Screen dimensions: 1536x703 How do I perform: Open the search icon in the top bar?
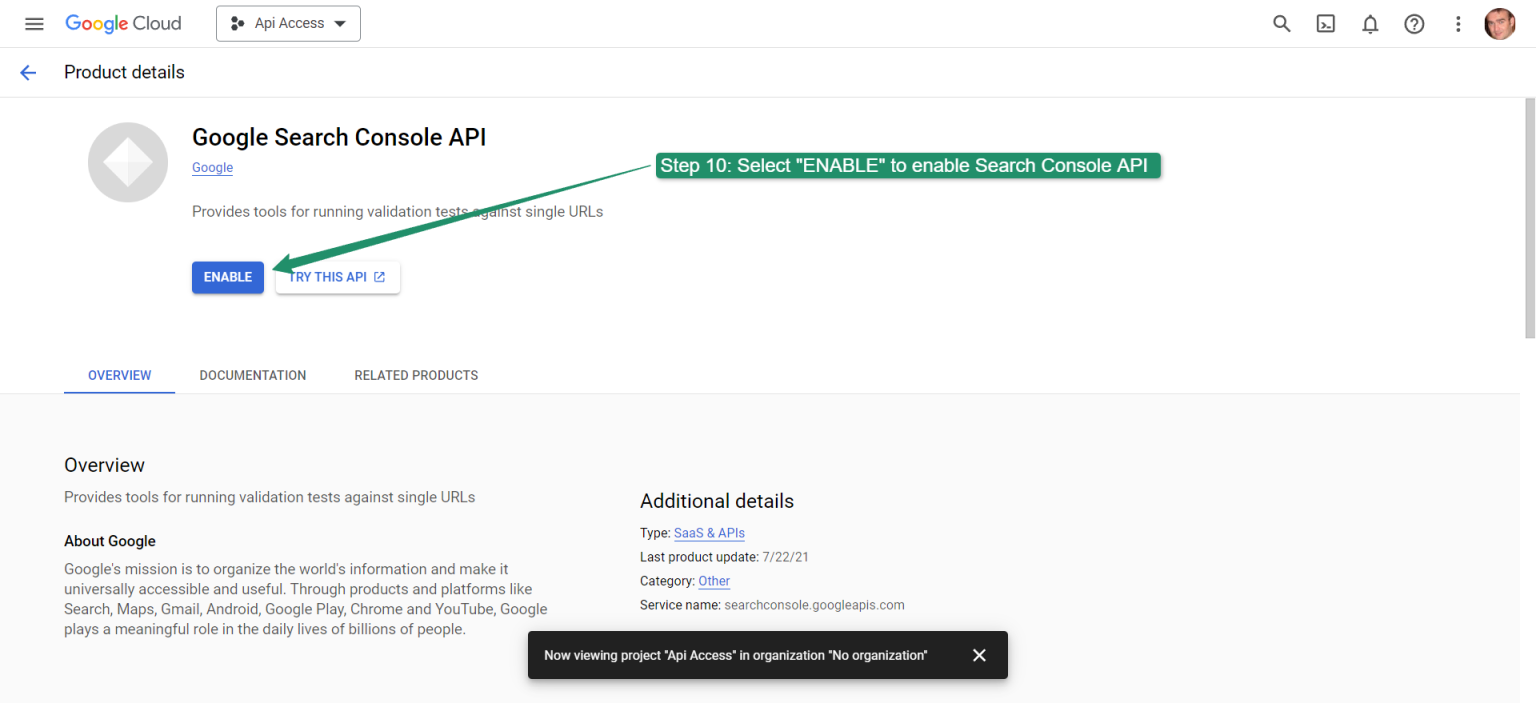pos(1282,23)
